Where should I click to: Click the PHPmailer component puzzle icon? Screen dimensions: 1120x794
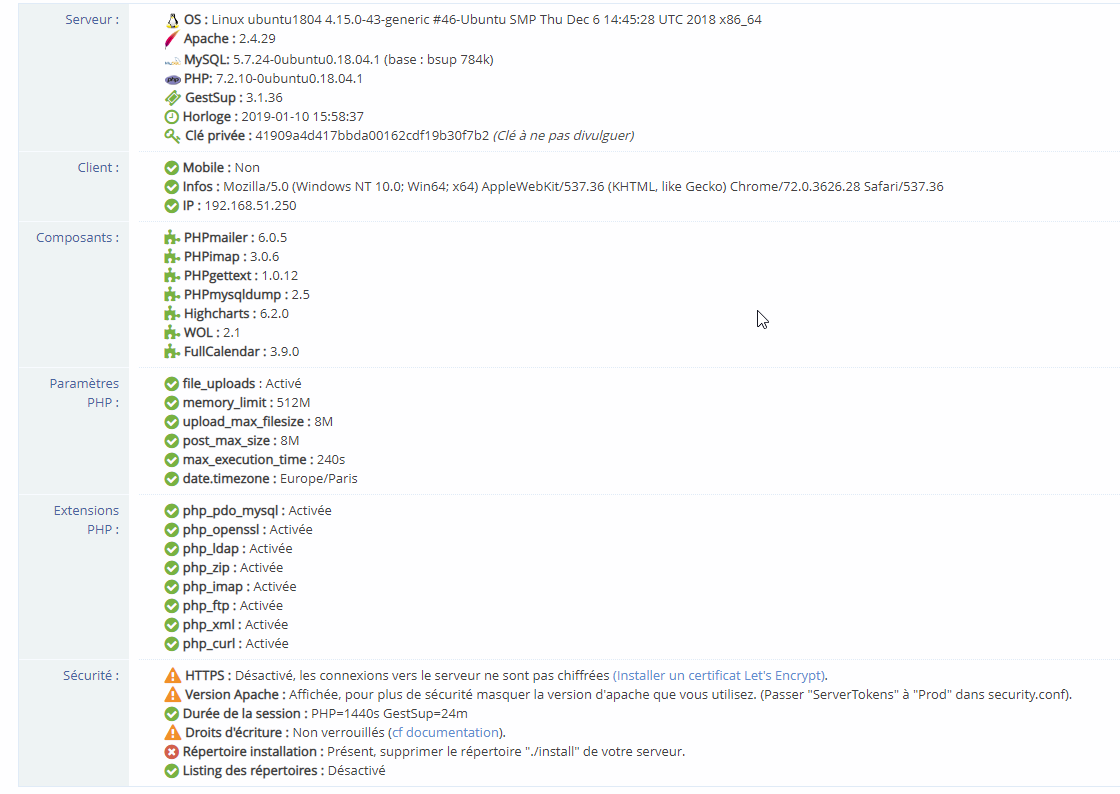click(x=170, y=237)
